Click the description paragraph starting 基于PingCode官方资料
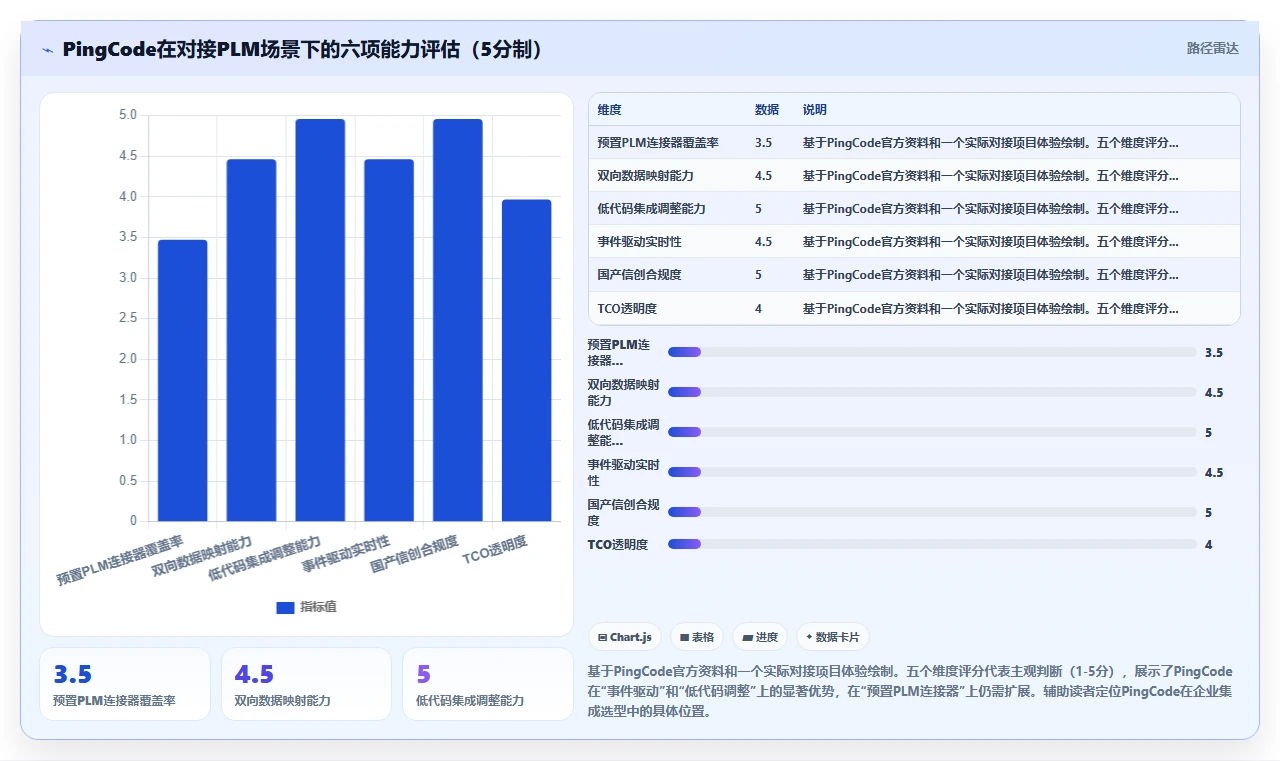 (910, 692)
